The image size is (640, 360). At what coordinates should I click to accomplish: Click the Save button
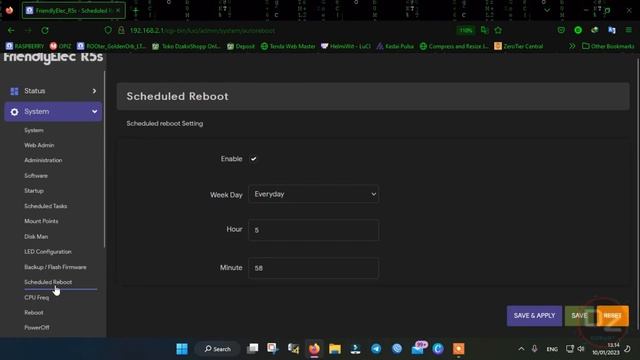(x=579, y=316)
